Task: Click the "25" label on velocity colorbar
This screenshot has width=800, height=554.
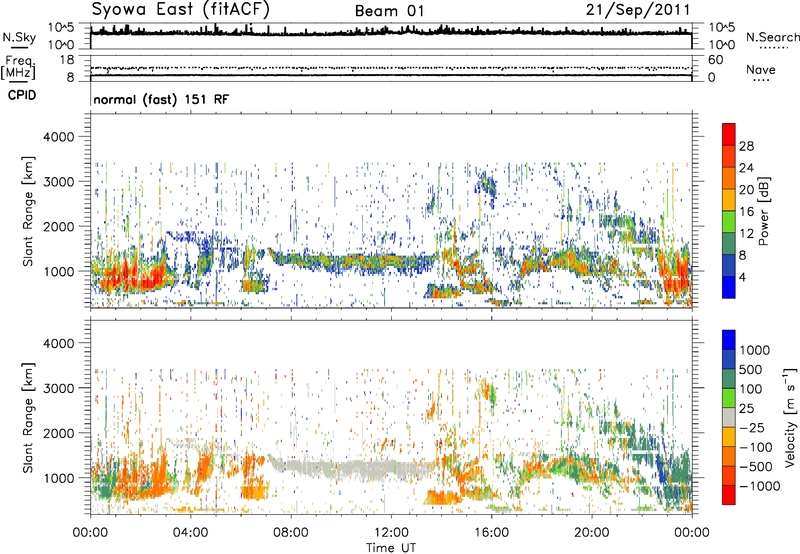Action: 747,409
